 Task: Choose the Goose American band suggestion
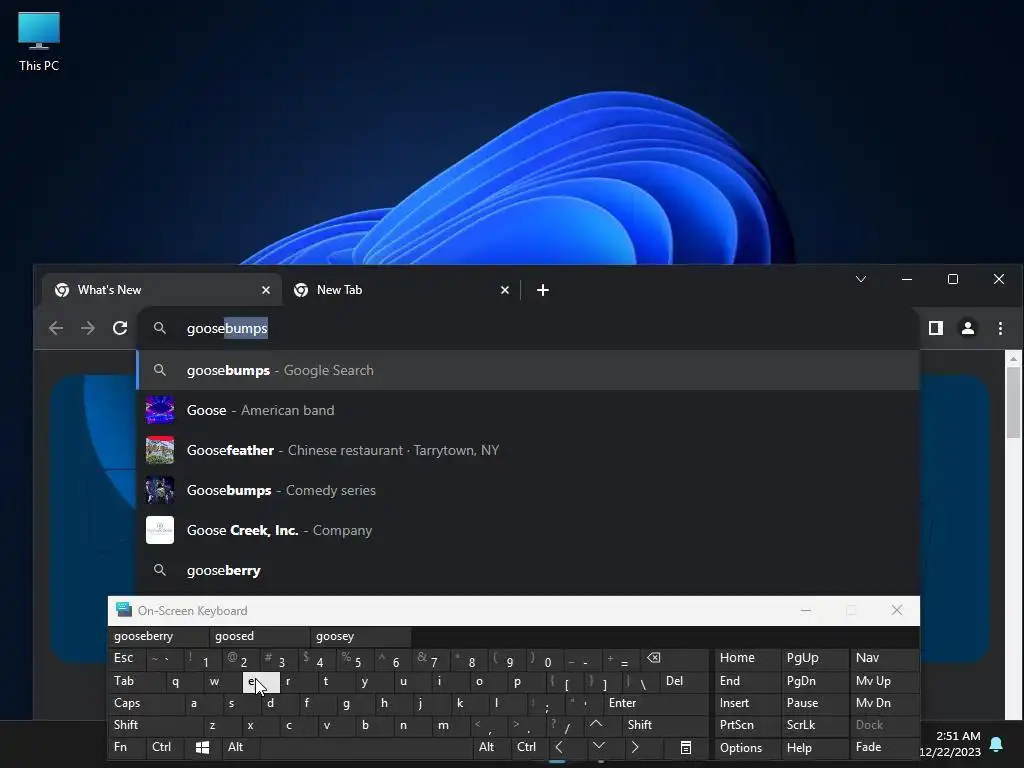click(x=528, y=410)
